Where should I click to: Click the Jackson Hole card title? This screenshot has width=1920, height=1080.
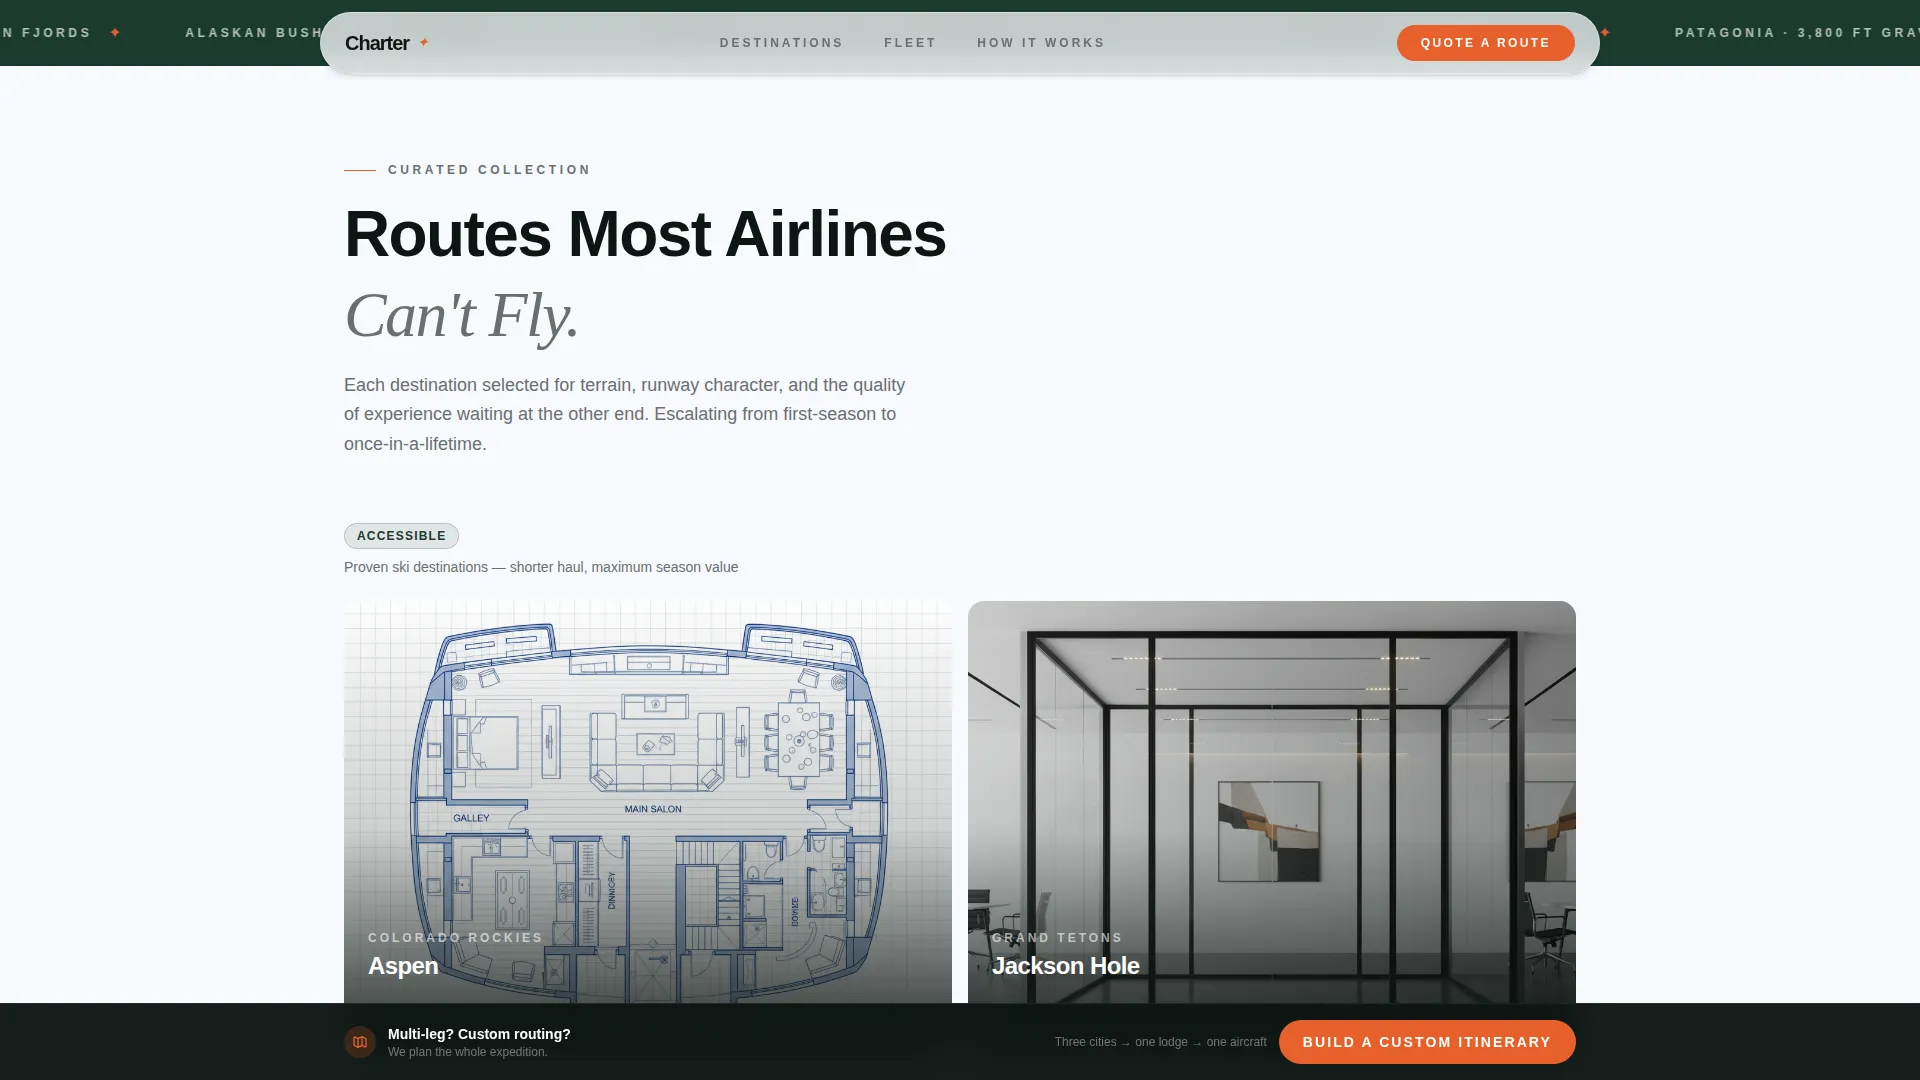[x=1065, y=966]
